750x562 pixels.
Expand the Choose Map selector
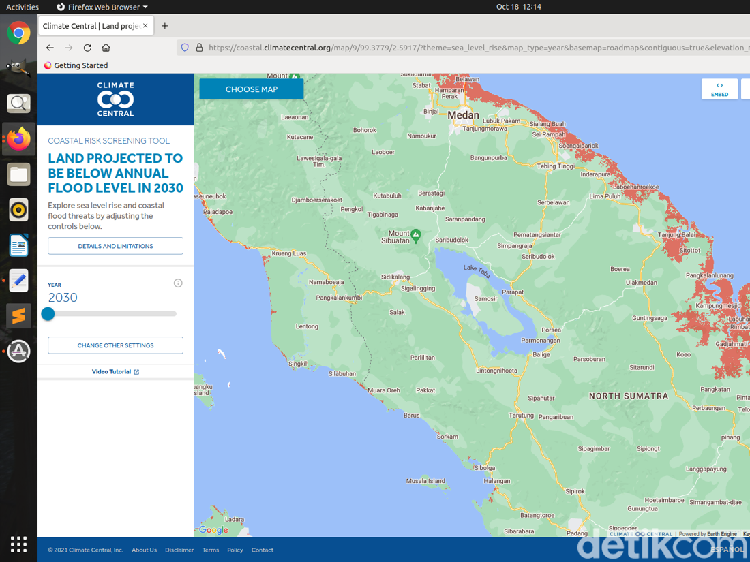coord(251,89)
